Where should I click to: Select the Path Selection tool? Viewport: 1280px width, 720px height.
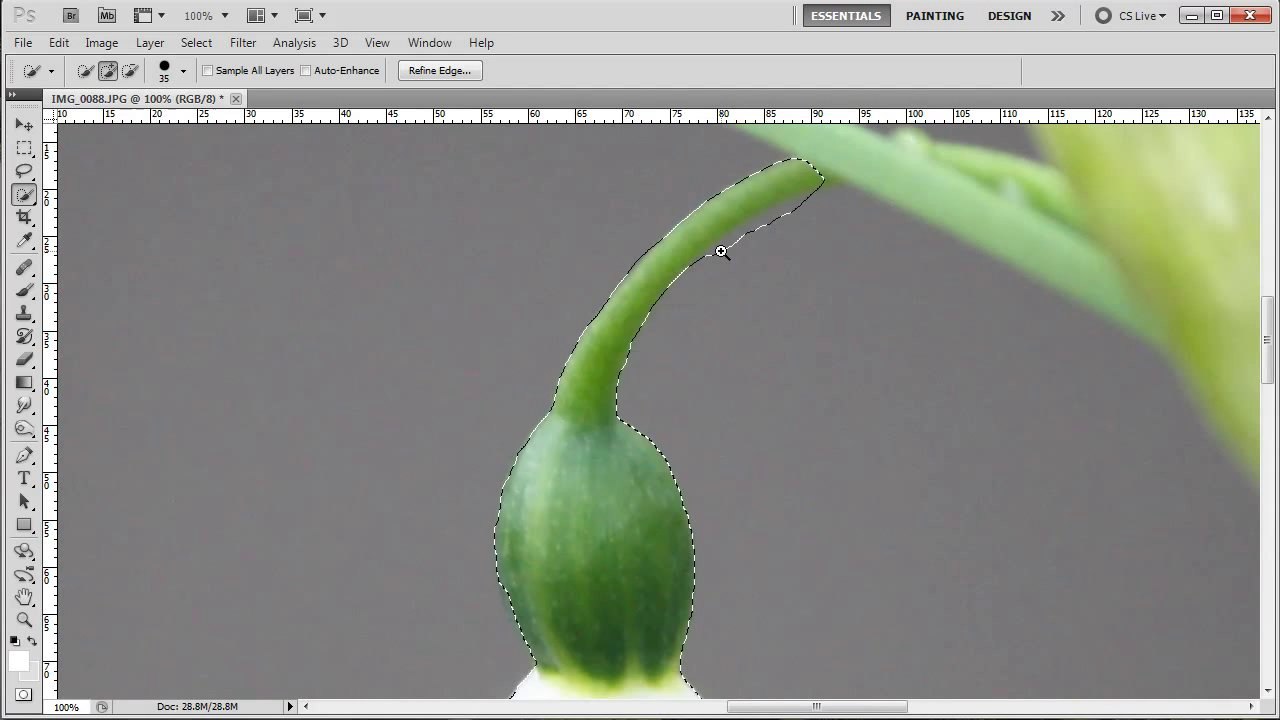(x=24, y=502)
